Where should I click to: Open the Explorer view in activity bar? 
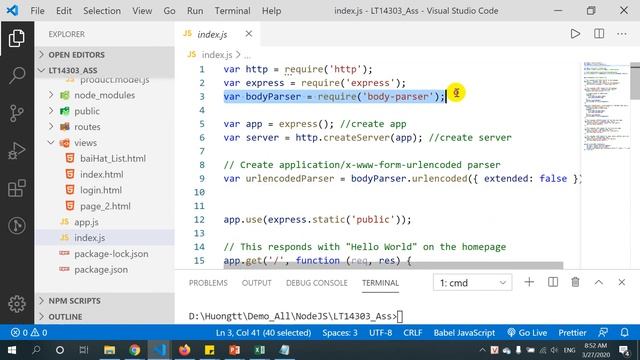[x=17, y=38]
